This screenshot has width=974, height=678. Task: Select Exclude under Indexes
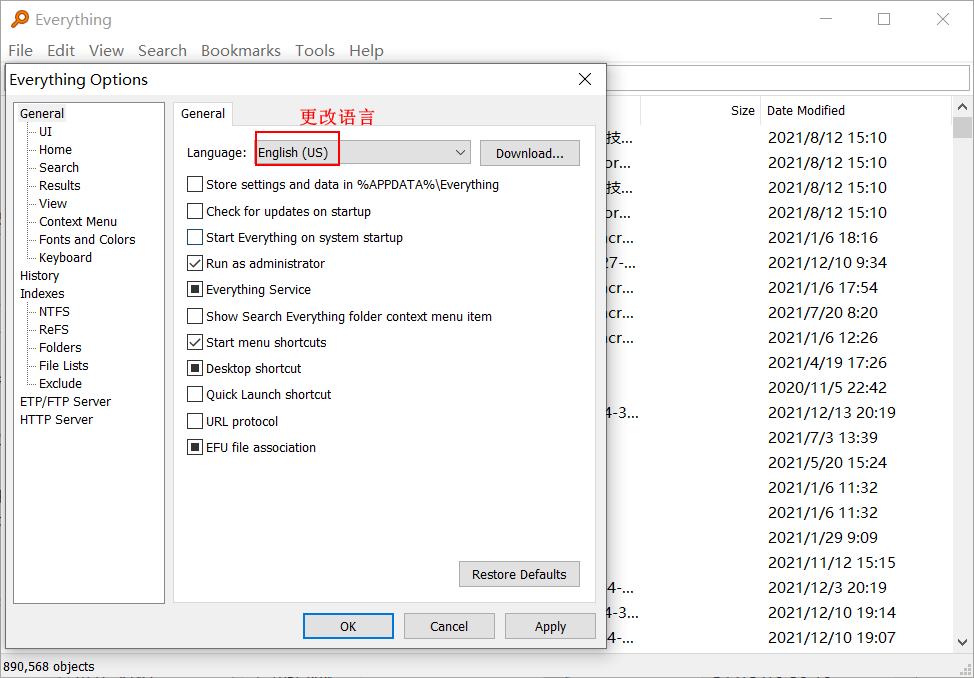pos(60,383)
